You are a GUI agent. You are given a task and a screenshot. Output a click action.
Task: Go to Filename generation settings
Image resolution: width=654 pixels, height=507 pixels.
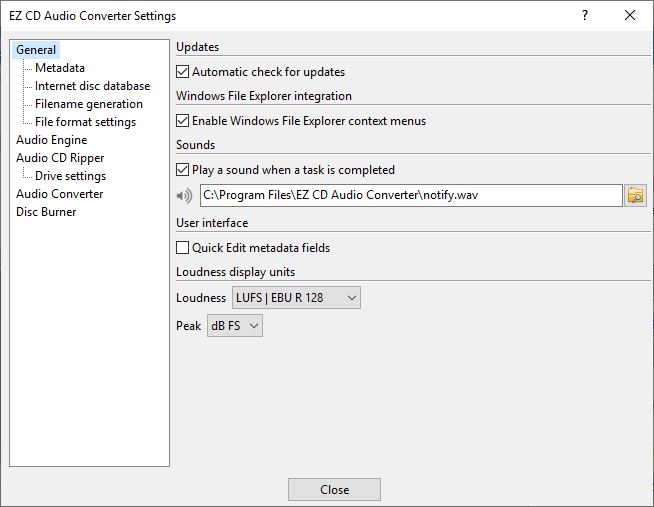(x=89, y=104)
